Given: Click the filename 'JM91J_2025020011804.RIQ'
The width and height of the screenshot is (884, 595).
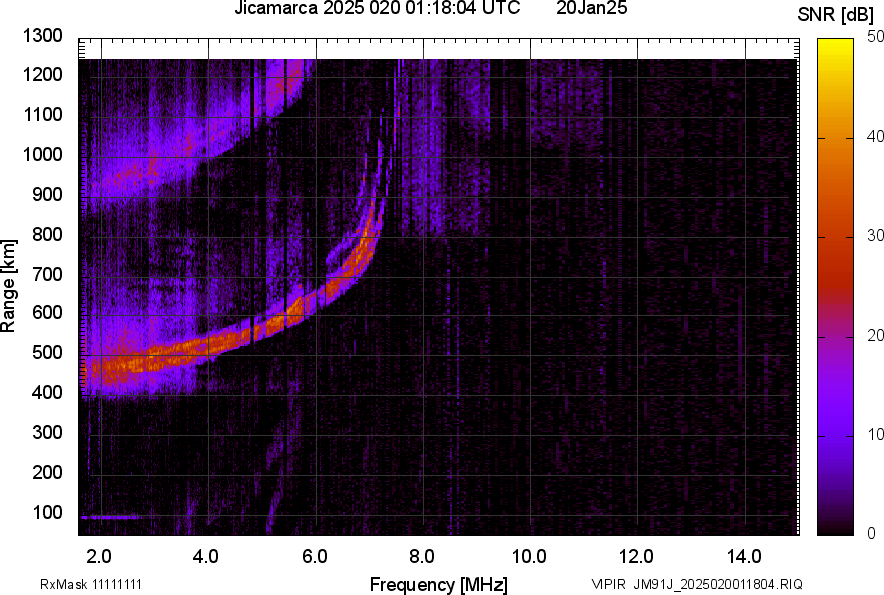Looking at the screenshot, I should click(718, 584).
